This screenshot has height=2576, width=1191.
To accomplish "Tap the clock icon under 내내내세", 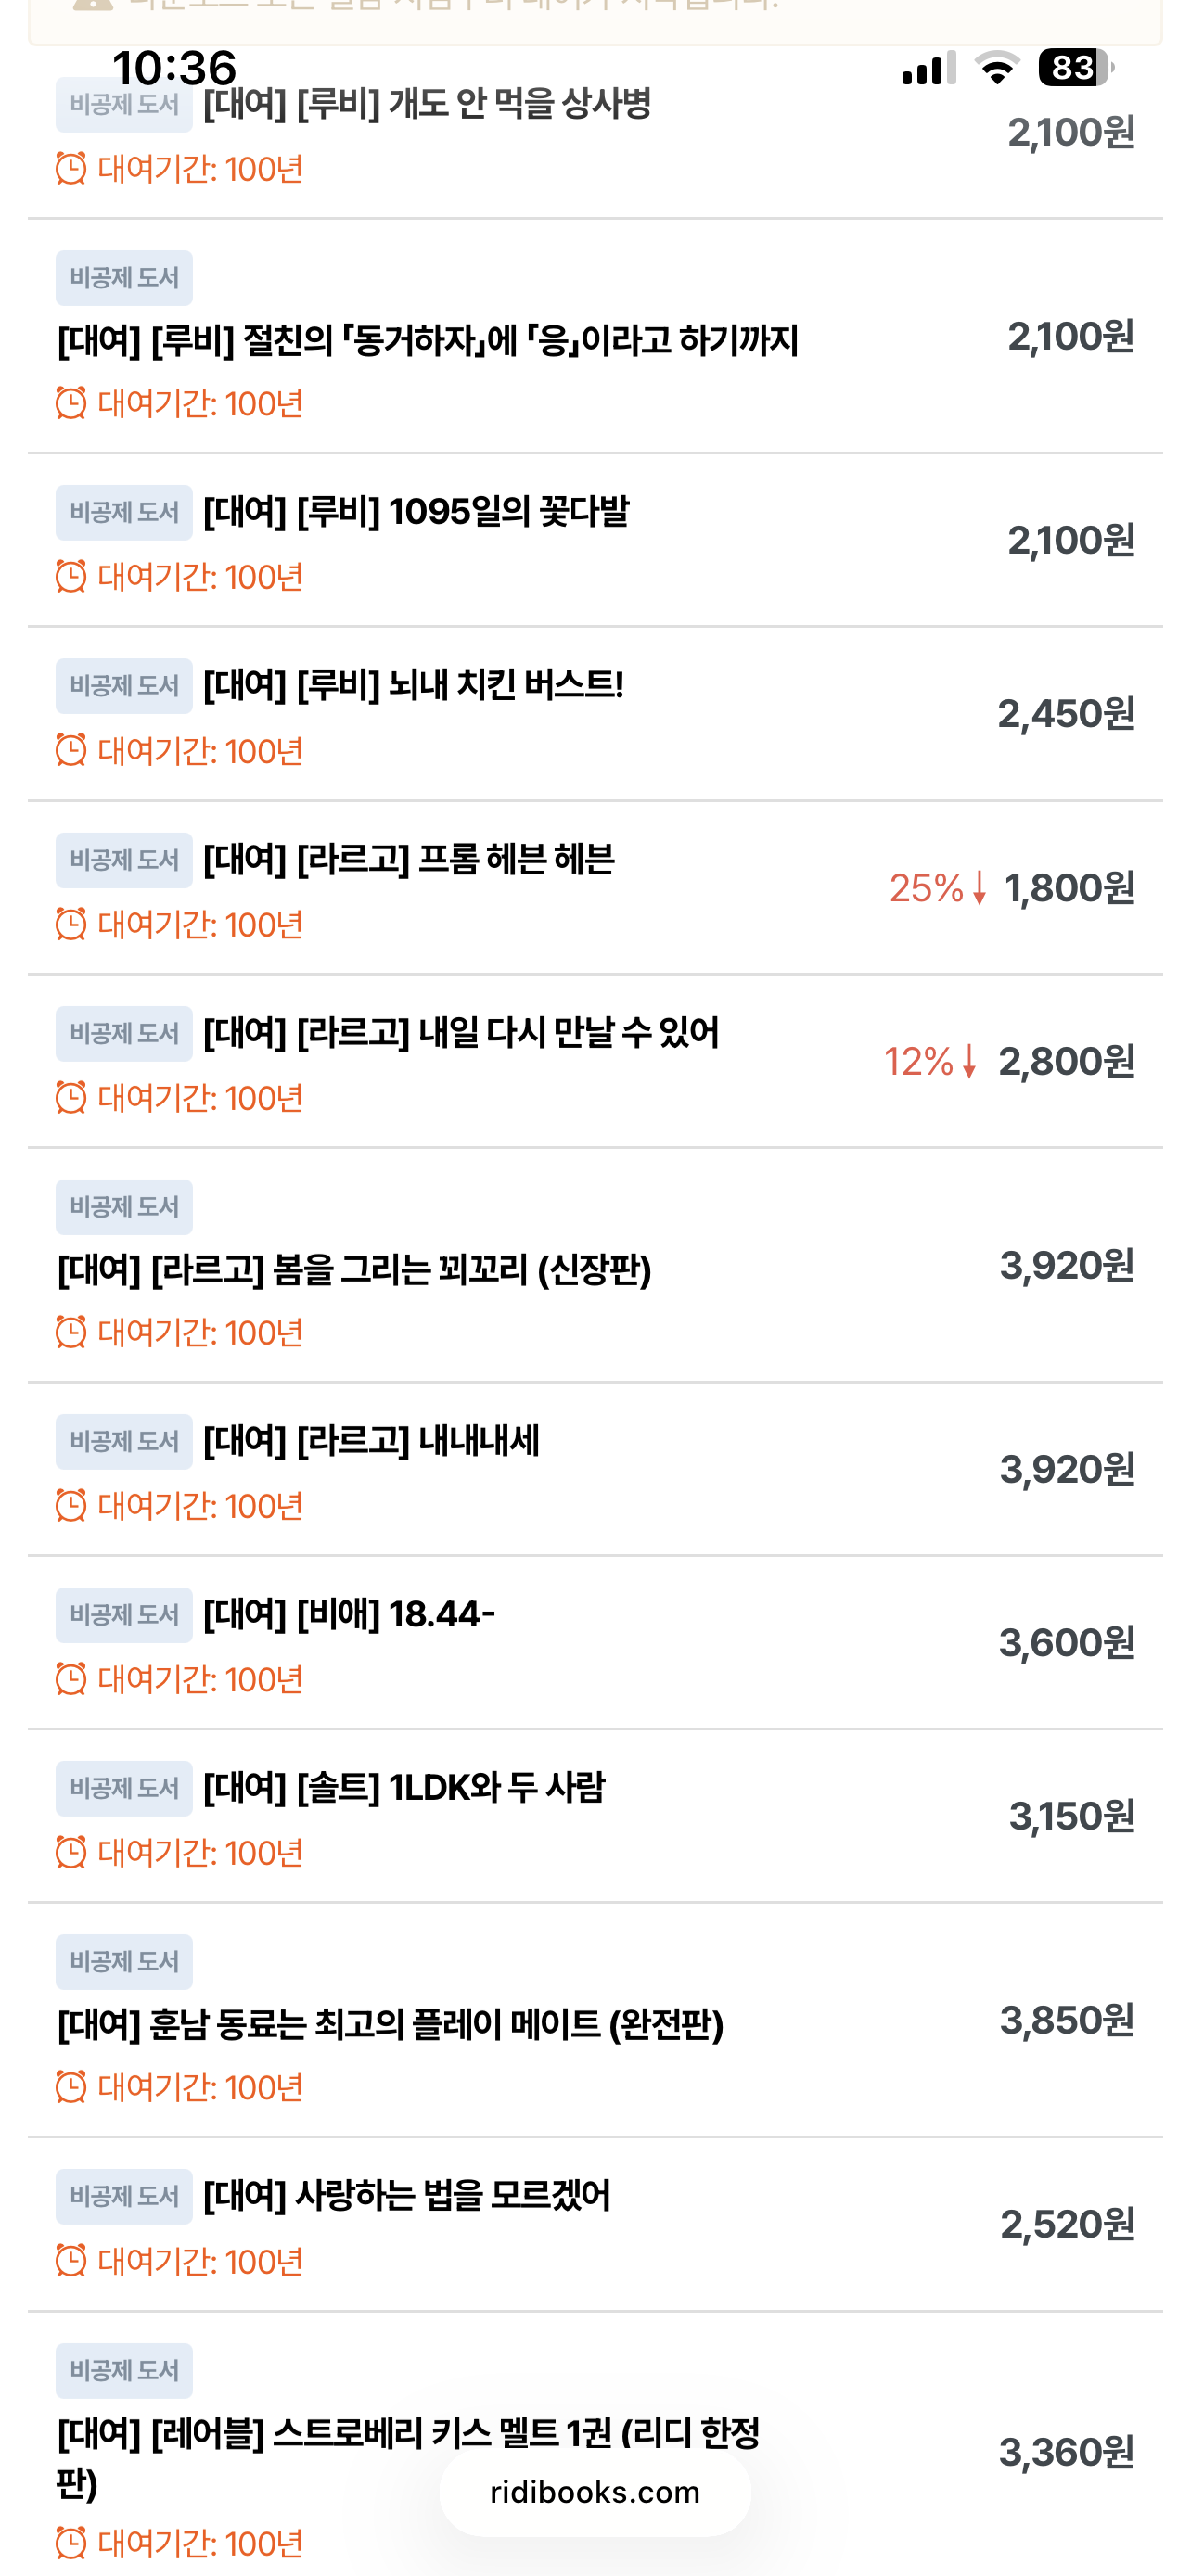I will pyautogui.click(x=71, y=1505).
